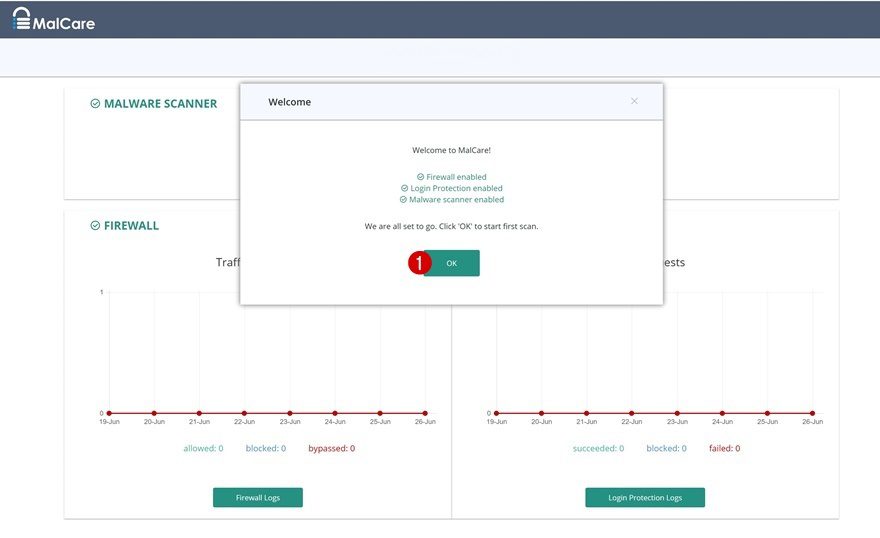The width and height of the screenshot is (880, 538).
Task: Click 19-Jun data point on firewall chart
Action: tap(109, 413)
